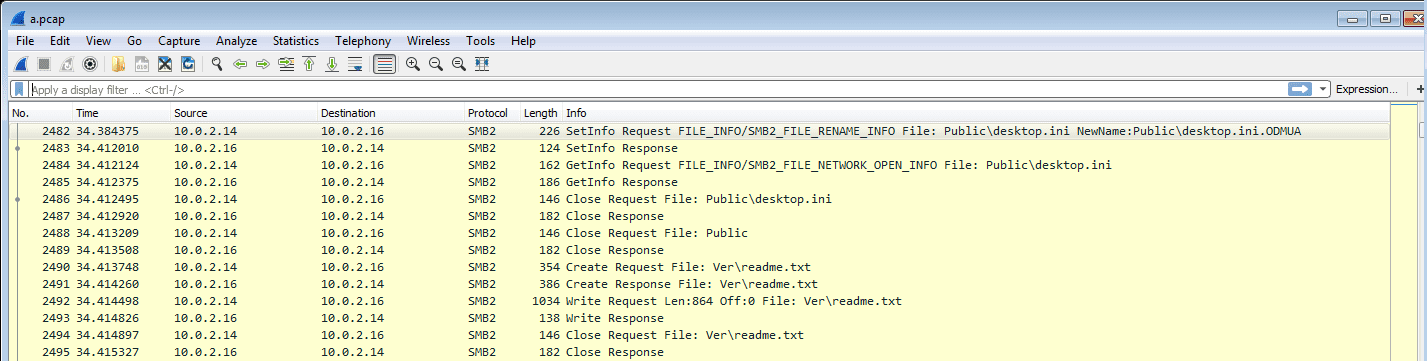The image size is (1427, 361).
Task: Open the Wireless menu
Action: pos(428,41)
